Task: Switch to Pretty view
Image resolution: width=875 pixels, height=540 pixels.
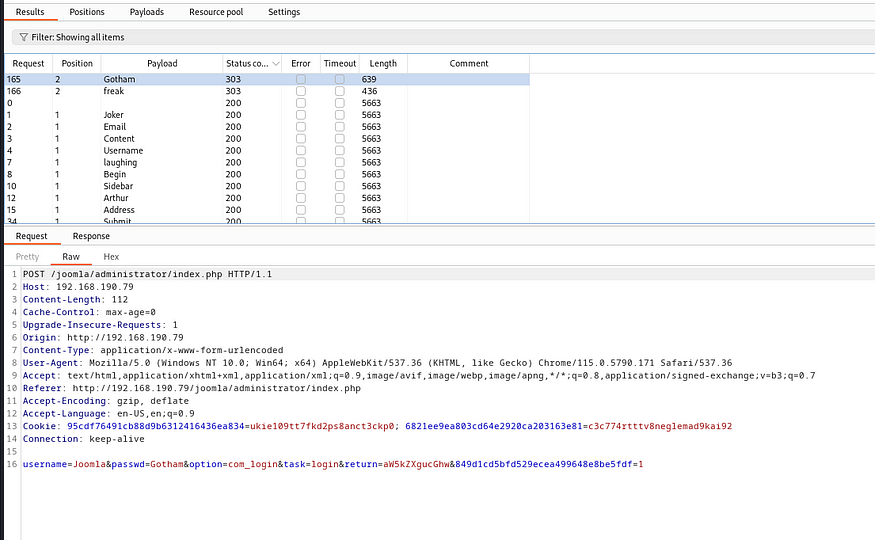Action: [27, 257]
